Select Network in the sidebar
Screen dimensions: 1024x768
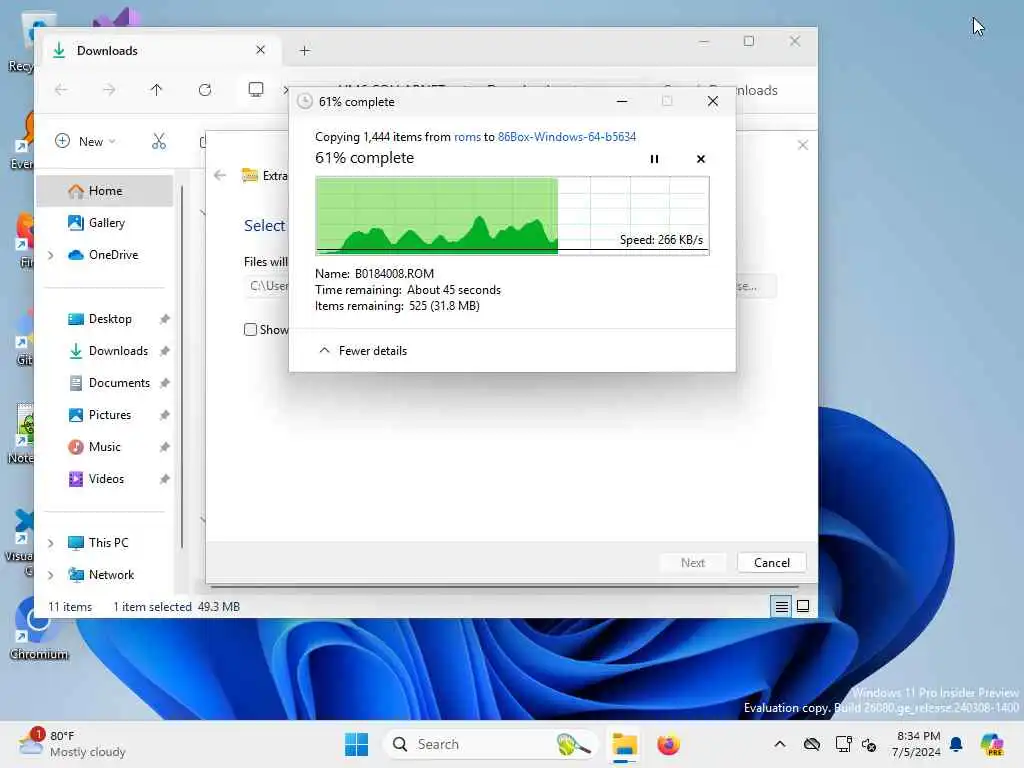click(x=101, y=575)
